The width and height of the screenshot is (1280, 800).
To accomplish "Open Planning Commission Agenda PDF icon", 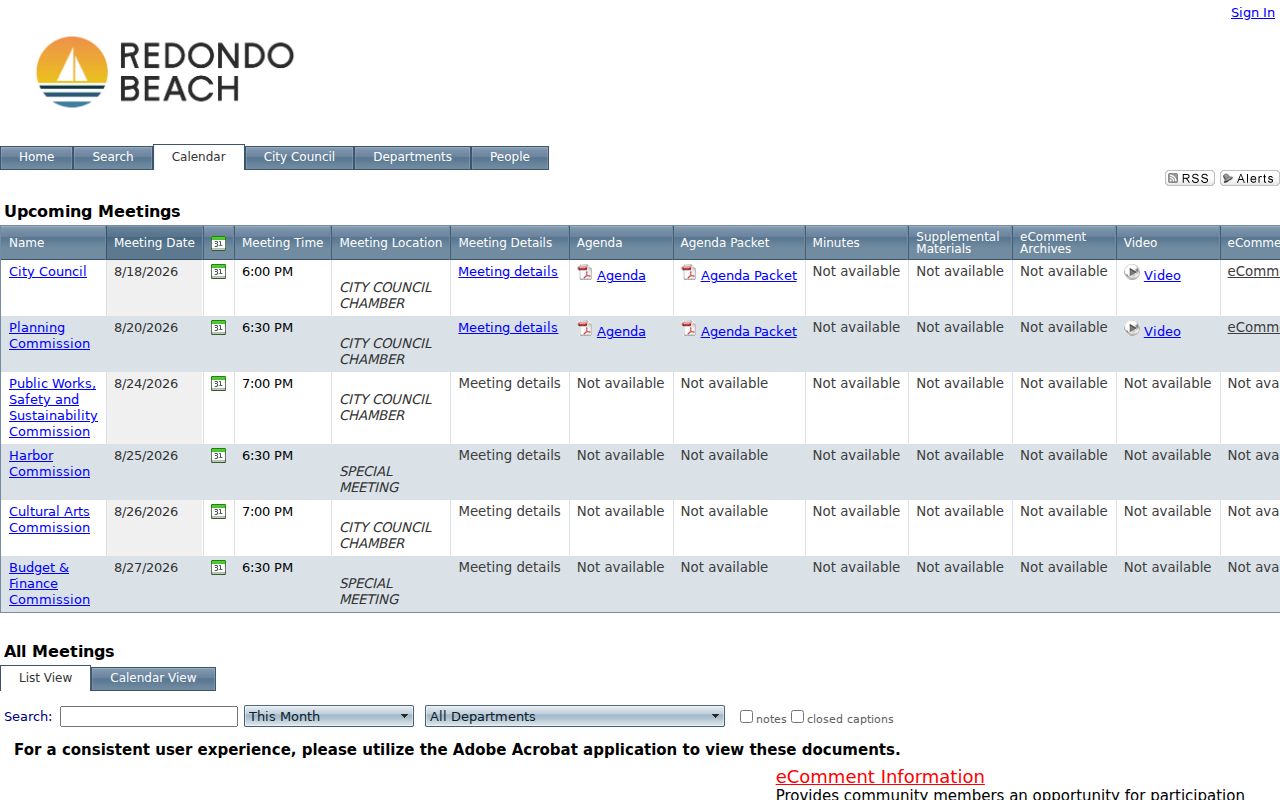I will pos(585,328).
